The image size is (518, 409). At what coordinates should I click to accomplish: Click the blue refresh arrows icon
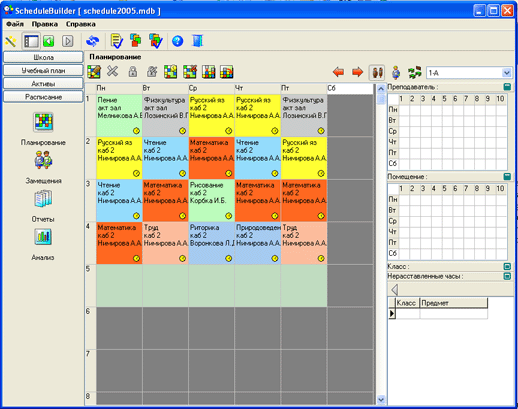click(x=93, y=41)
